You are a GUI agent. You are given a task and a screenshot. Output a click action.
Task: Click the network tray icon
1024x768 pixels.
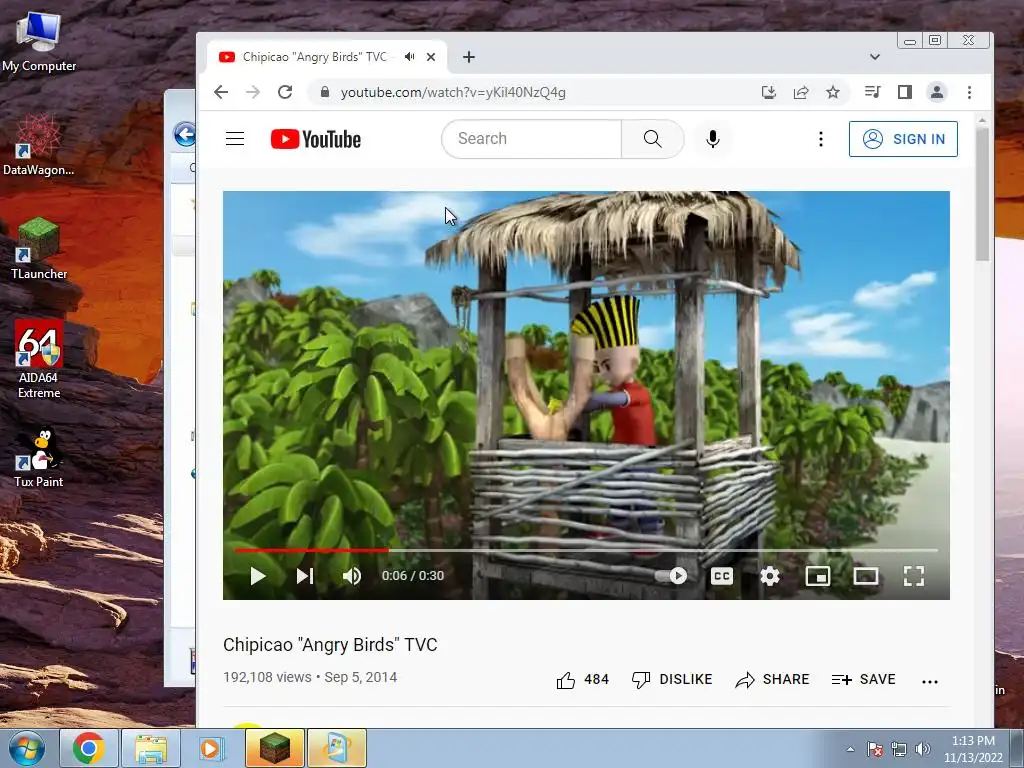pyautogui.click(x=899, y=749)
